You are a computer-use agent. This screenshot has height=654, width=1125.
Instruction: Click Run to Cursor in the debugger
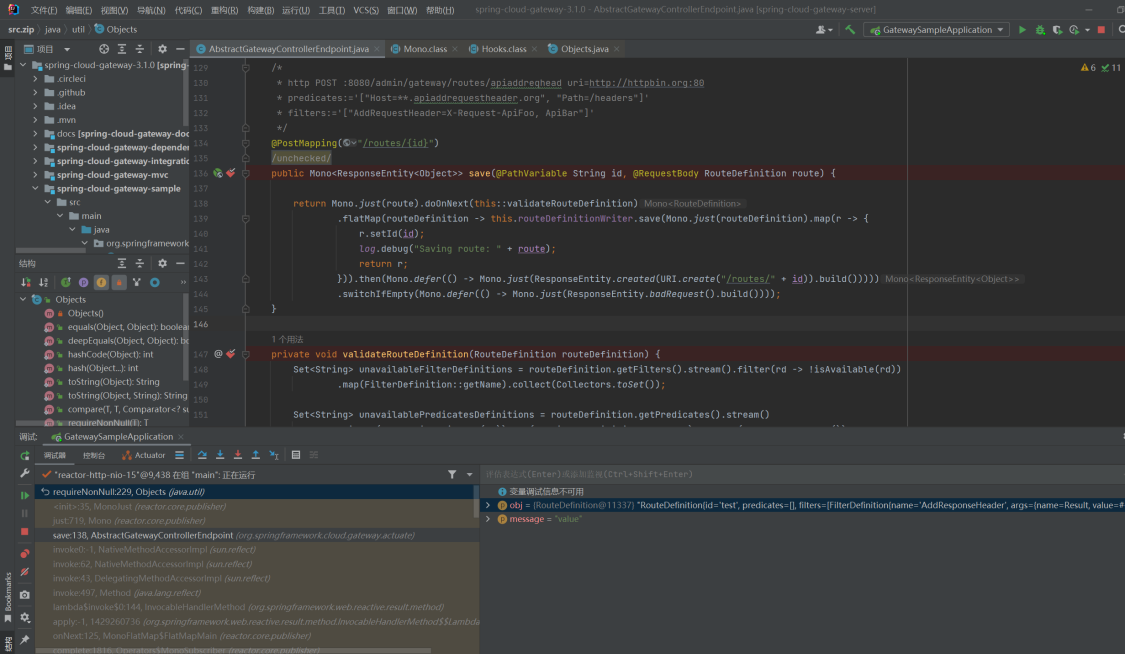click(x=273, y=455)
